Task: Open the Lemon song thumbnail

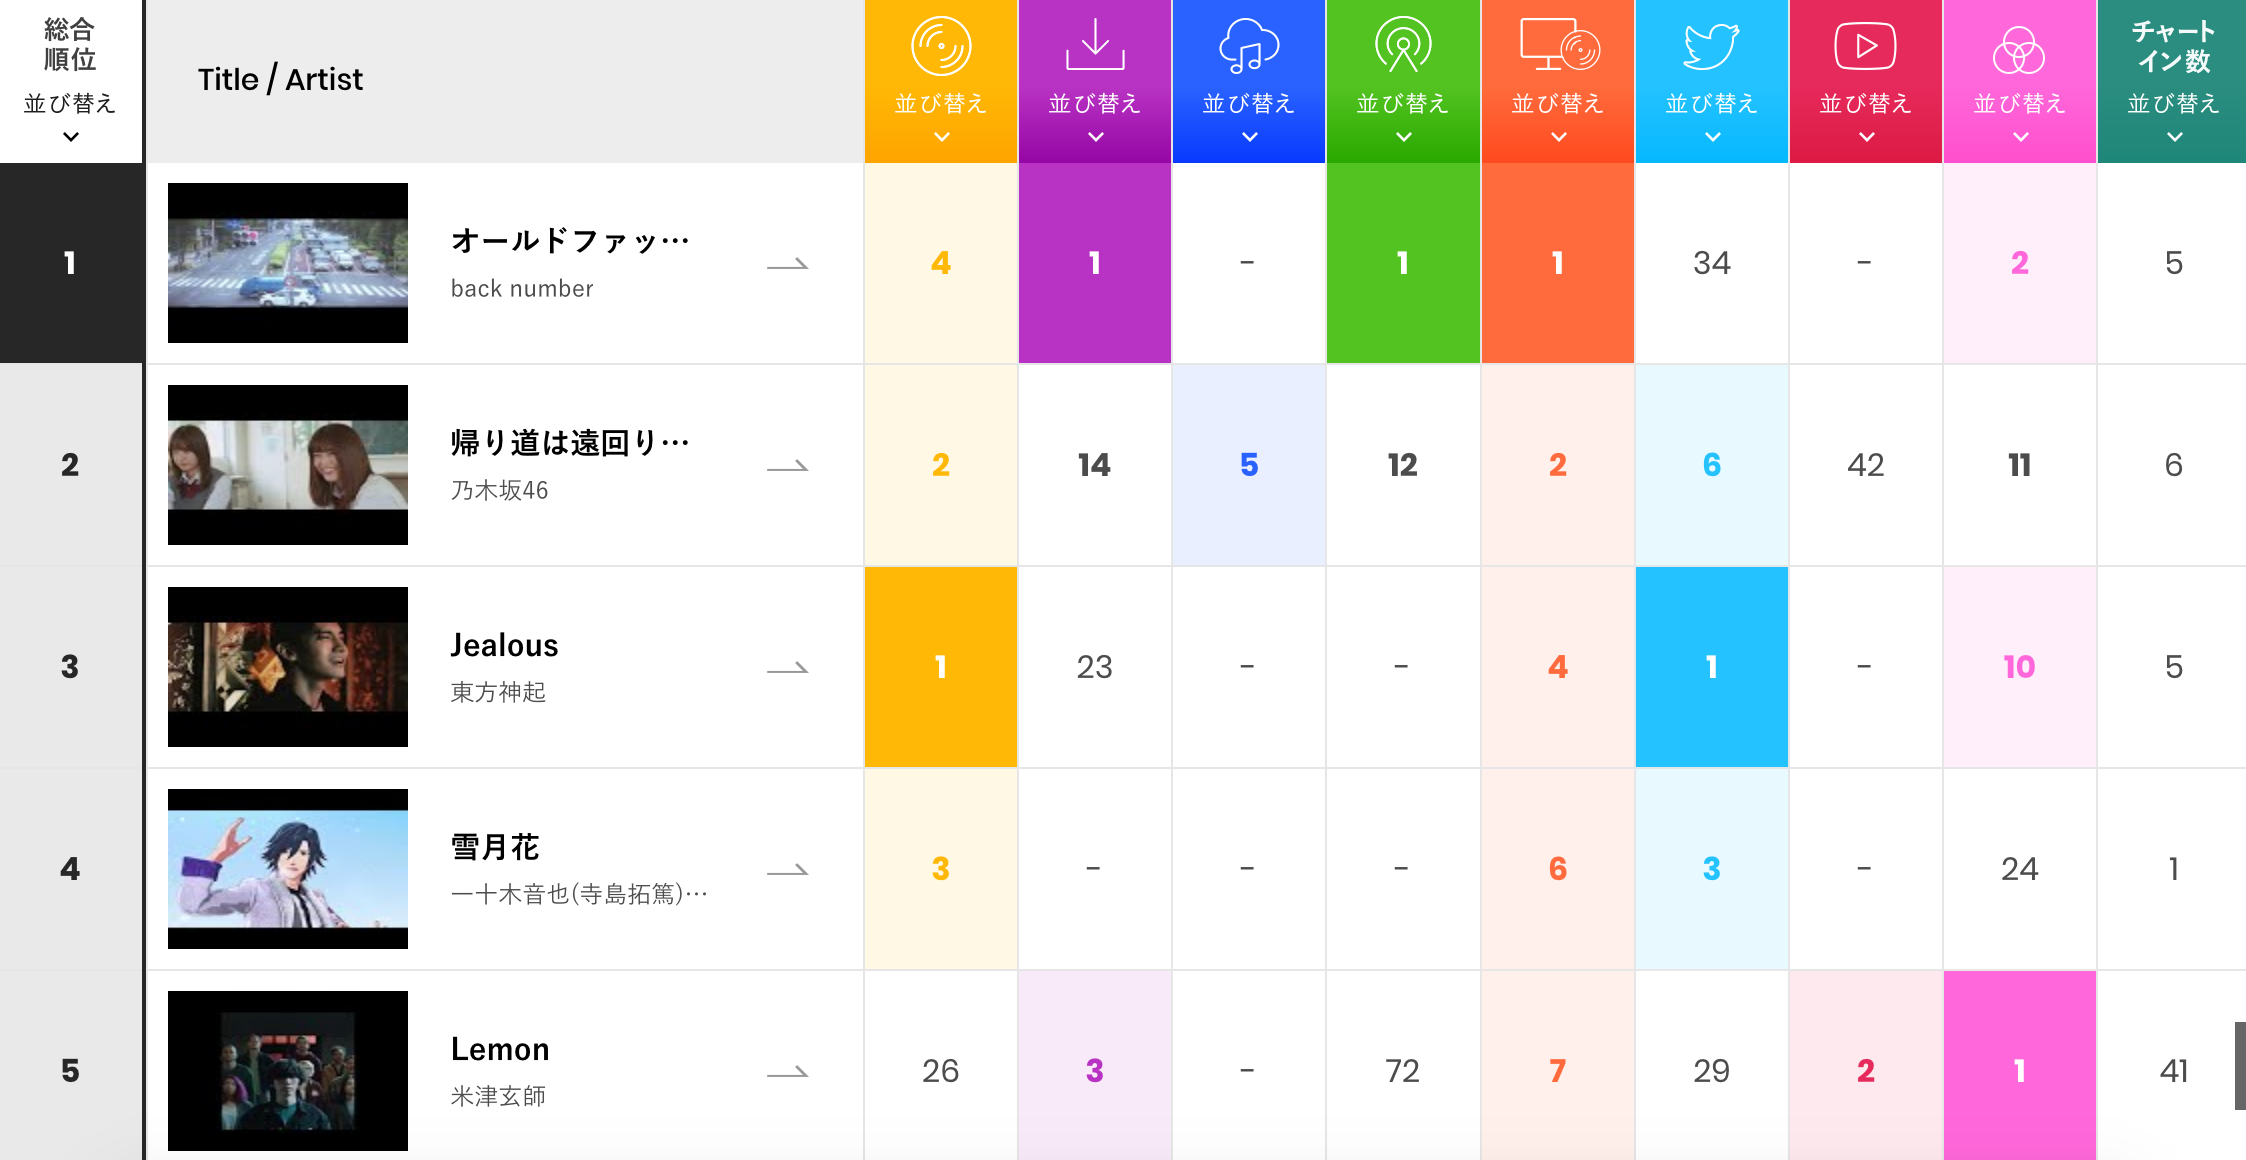Action: point(288,1070)
